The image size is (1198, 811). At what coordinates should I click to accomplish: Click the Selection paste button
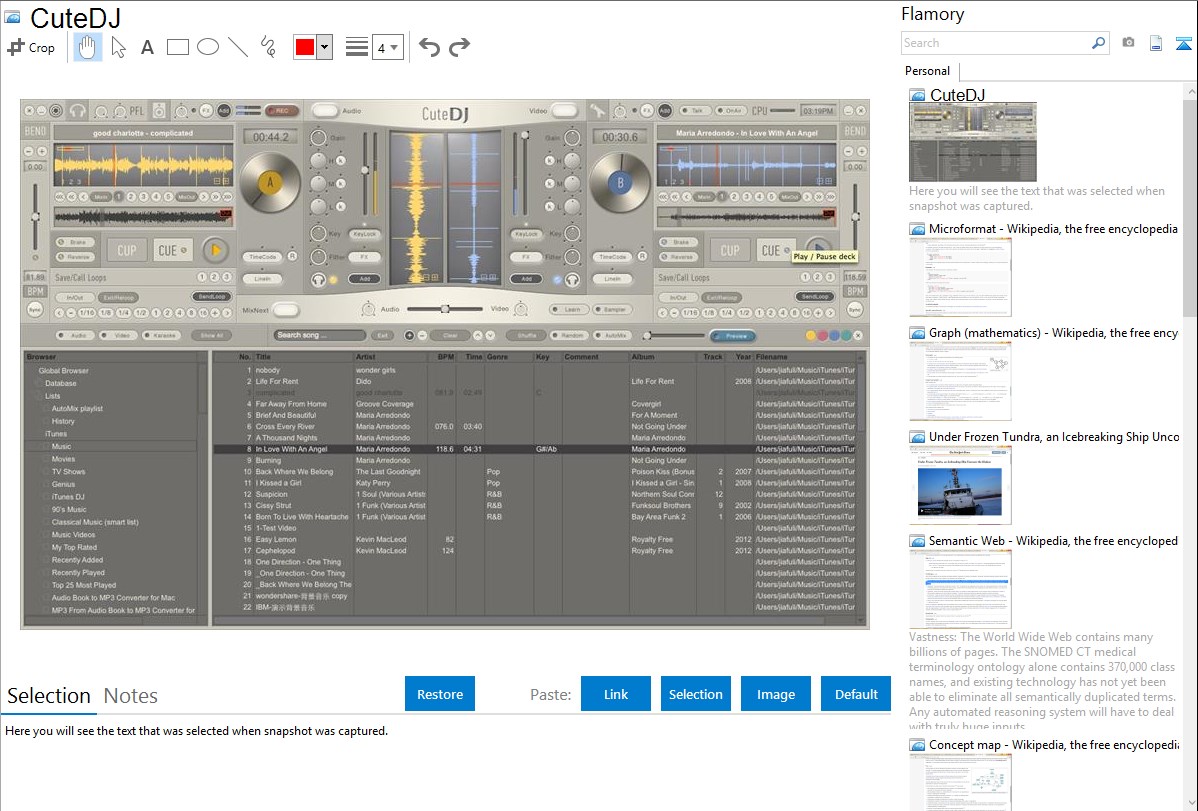(696, 694)
